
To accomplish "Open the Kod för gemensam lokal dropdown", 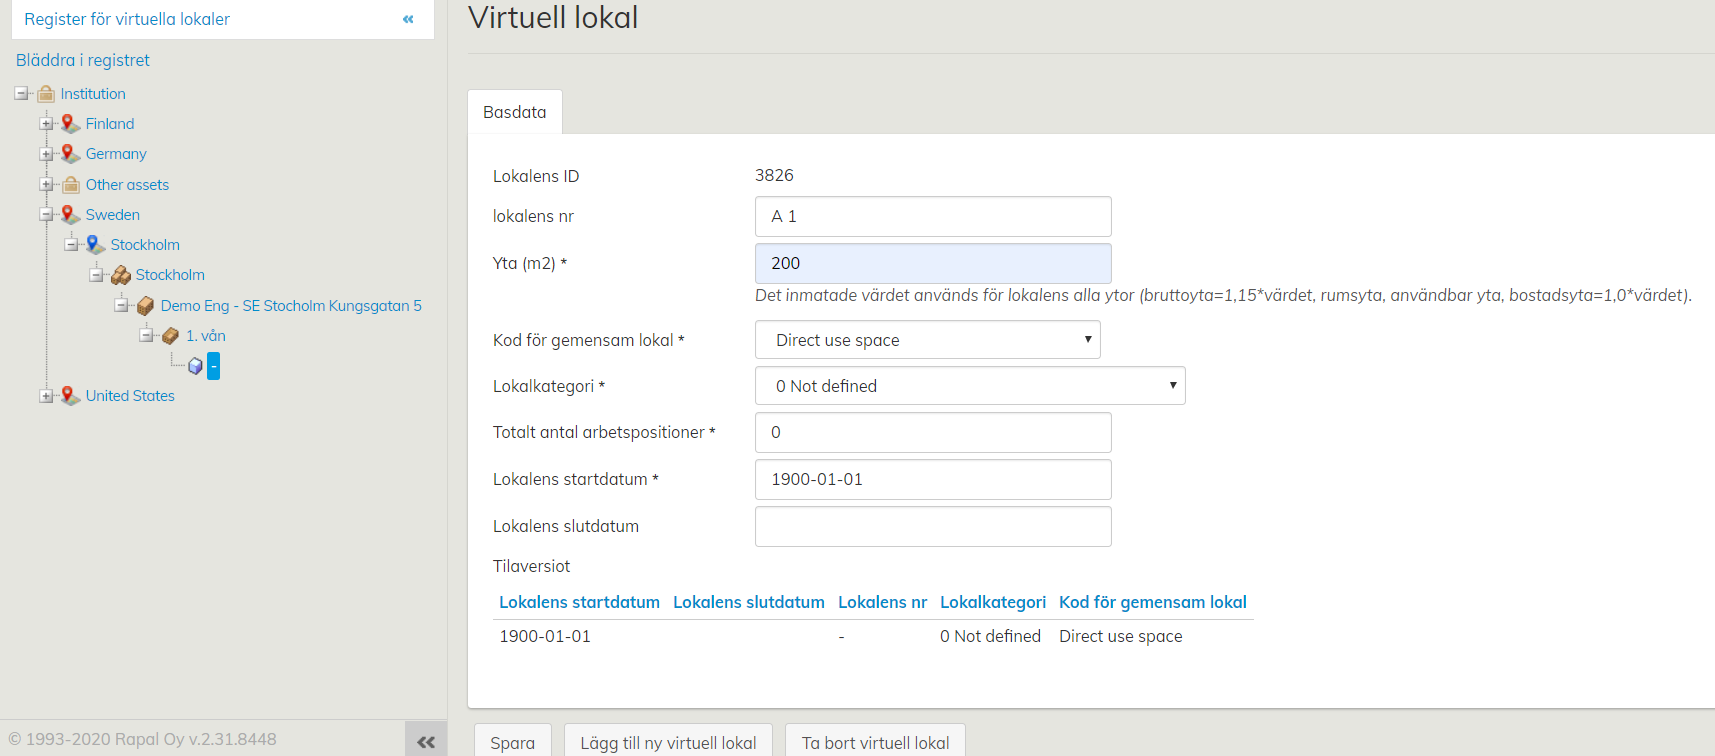I will 927,340.
